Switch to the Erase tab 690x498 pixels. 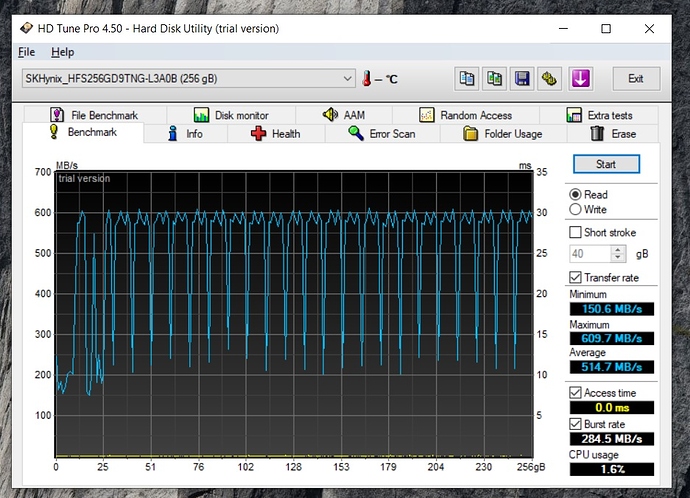[613, 134]
